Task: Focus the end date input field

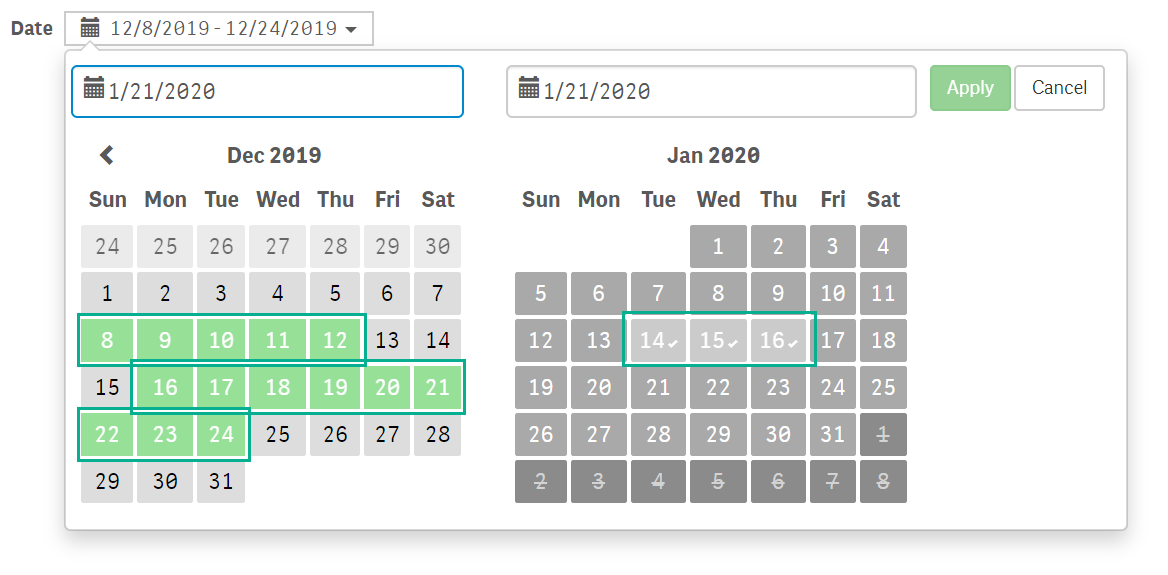Action: point(711,92)
